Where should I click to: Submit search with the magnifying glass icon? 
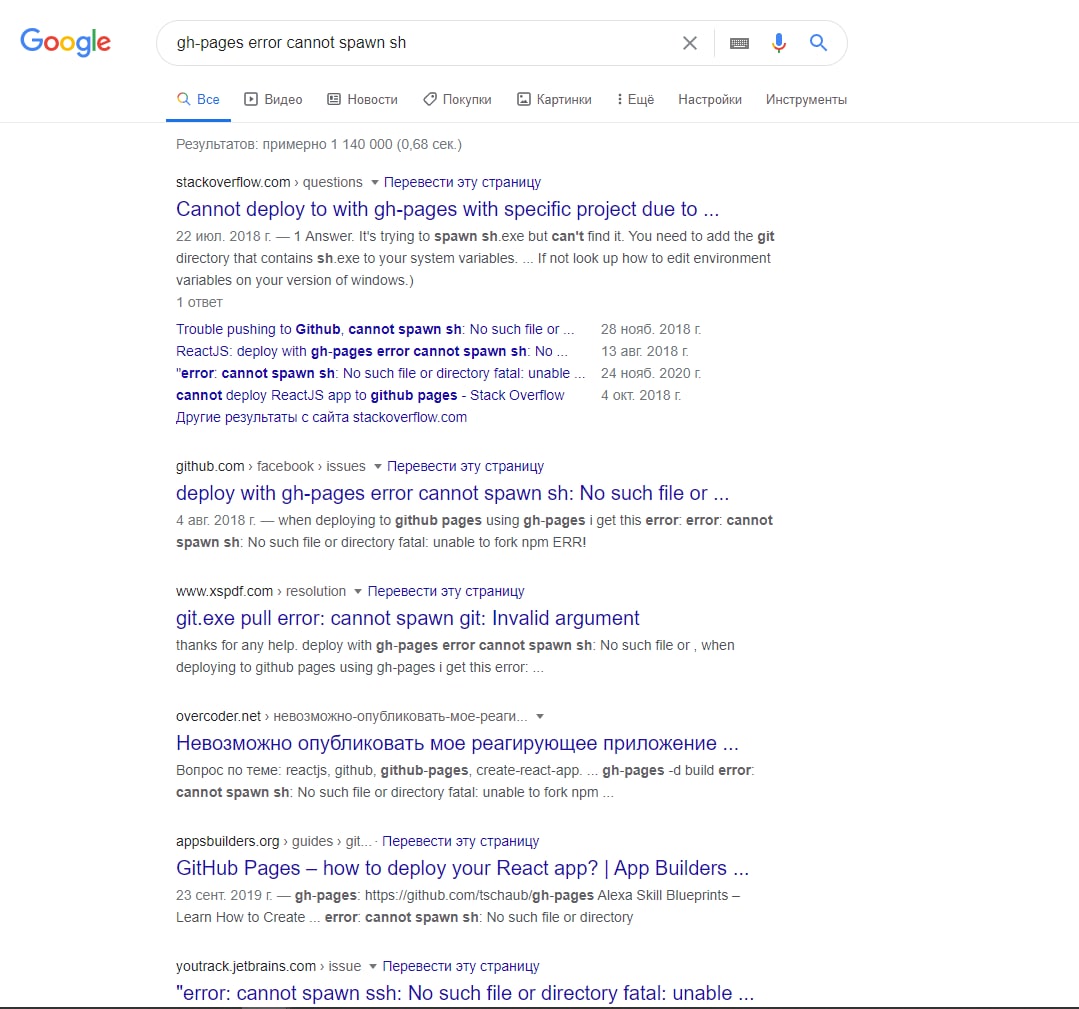click(x=818, y=43)
